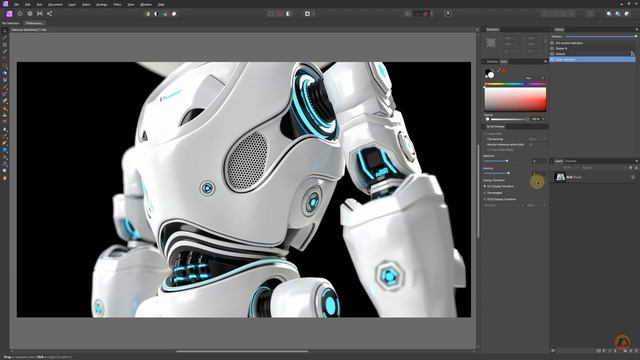The image size is (640, 360).
Task: Open the Layer menu
Action: point(72,4)
